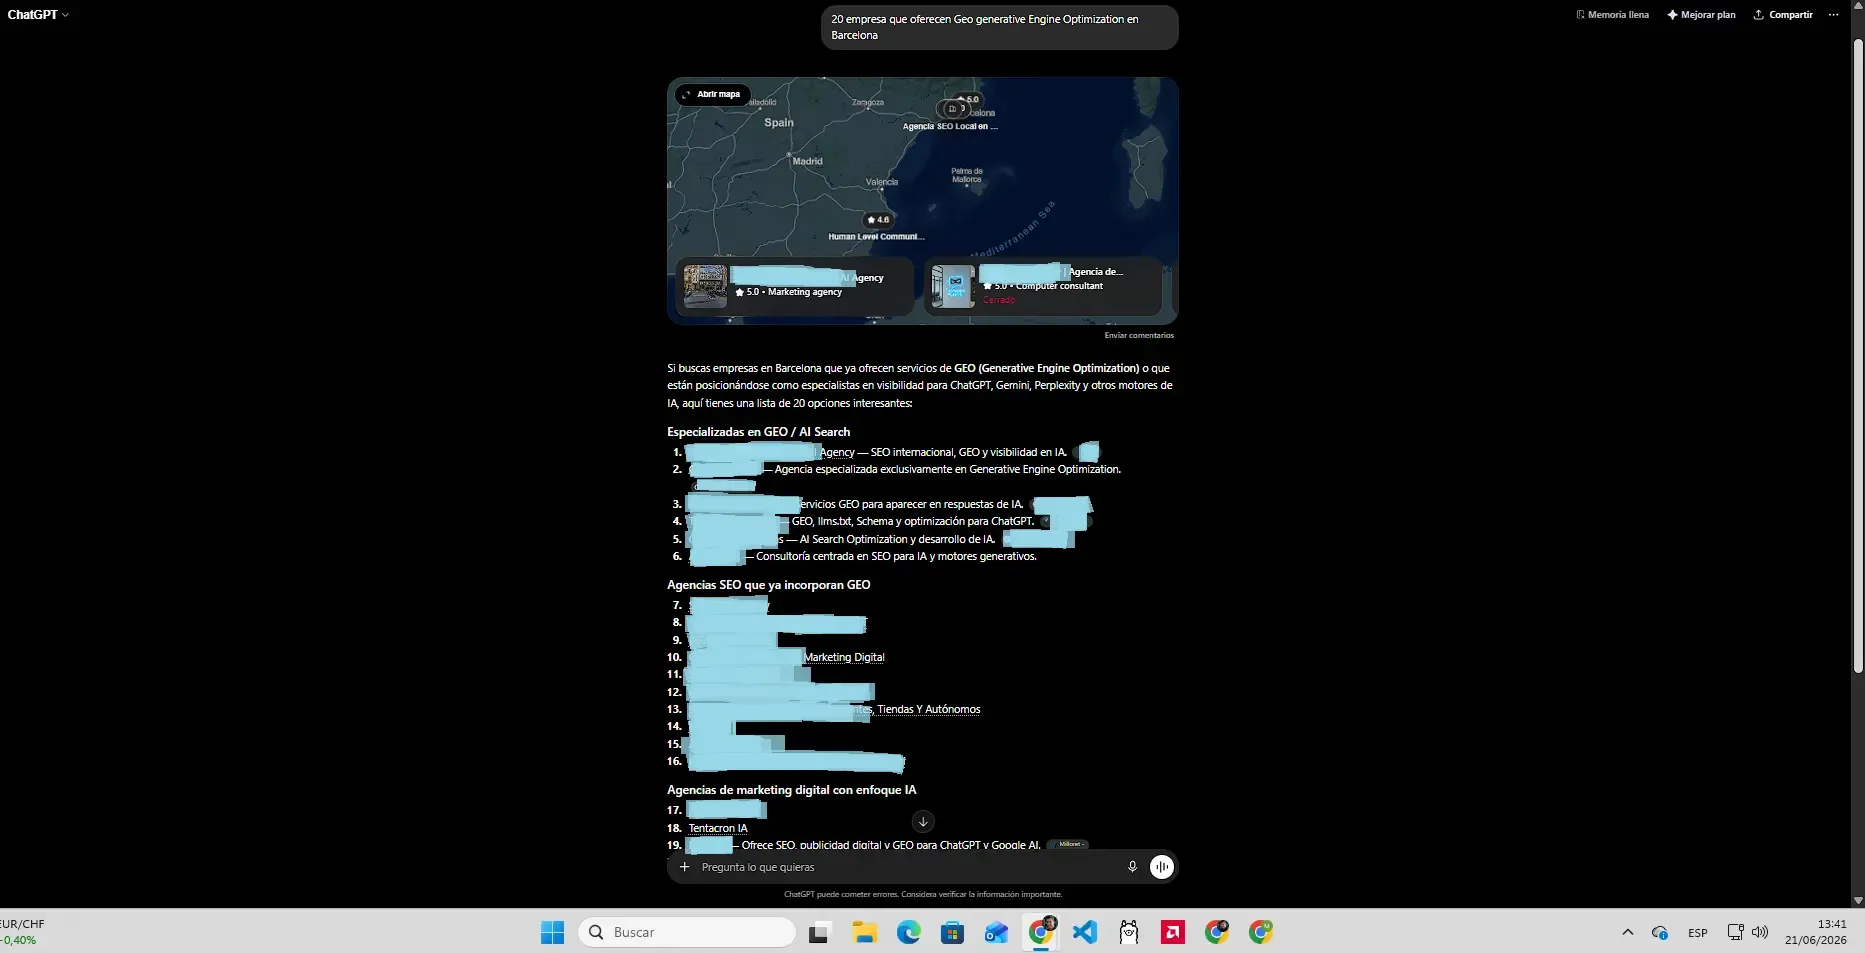Click the volume speaker tray icon
Image resolution: width=1865 pixels, height=953 pixels.
click(x=1760, y=932)
